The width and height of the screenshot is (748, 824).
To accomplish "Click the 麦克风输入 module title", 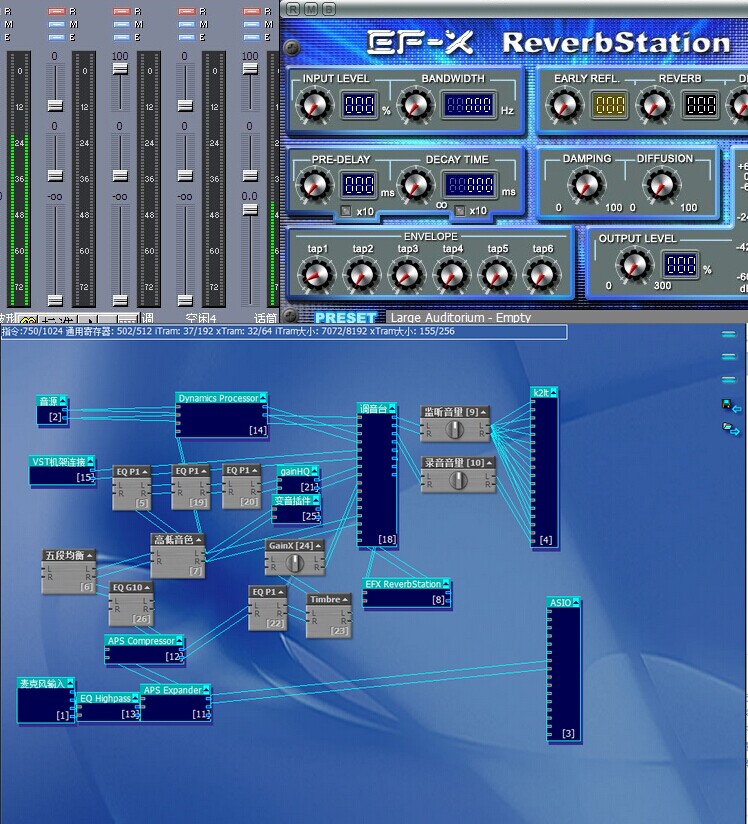I will pyautogui.click(x=42, y=684).
